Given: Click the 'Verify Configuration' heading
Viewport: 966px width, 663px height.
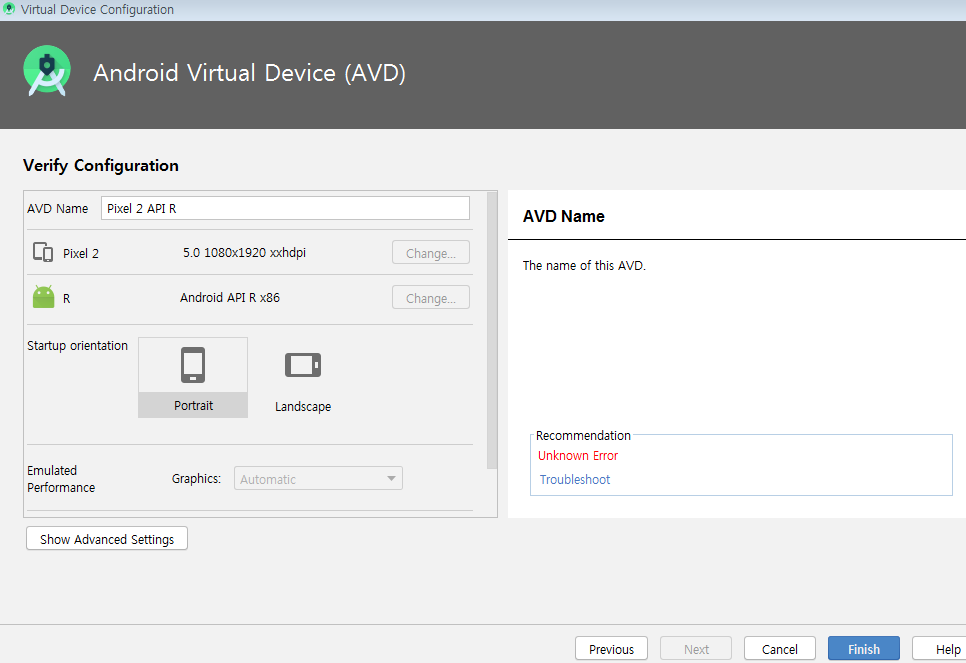Looking at the screenshot, I should coord(101,165).
